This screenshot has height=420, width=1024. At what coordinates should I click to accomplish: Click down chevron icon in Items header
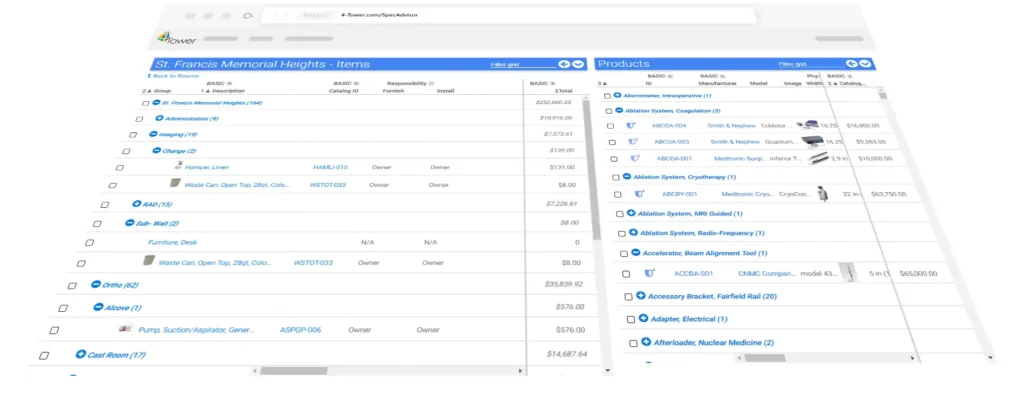pos(578,64)
